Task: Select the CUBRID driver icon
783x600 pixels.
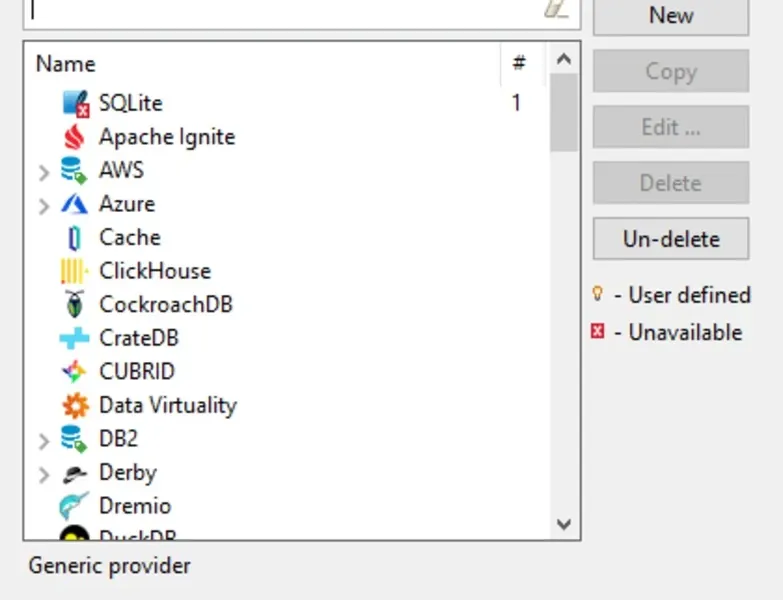Action: [75, 372]
